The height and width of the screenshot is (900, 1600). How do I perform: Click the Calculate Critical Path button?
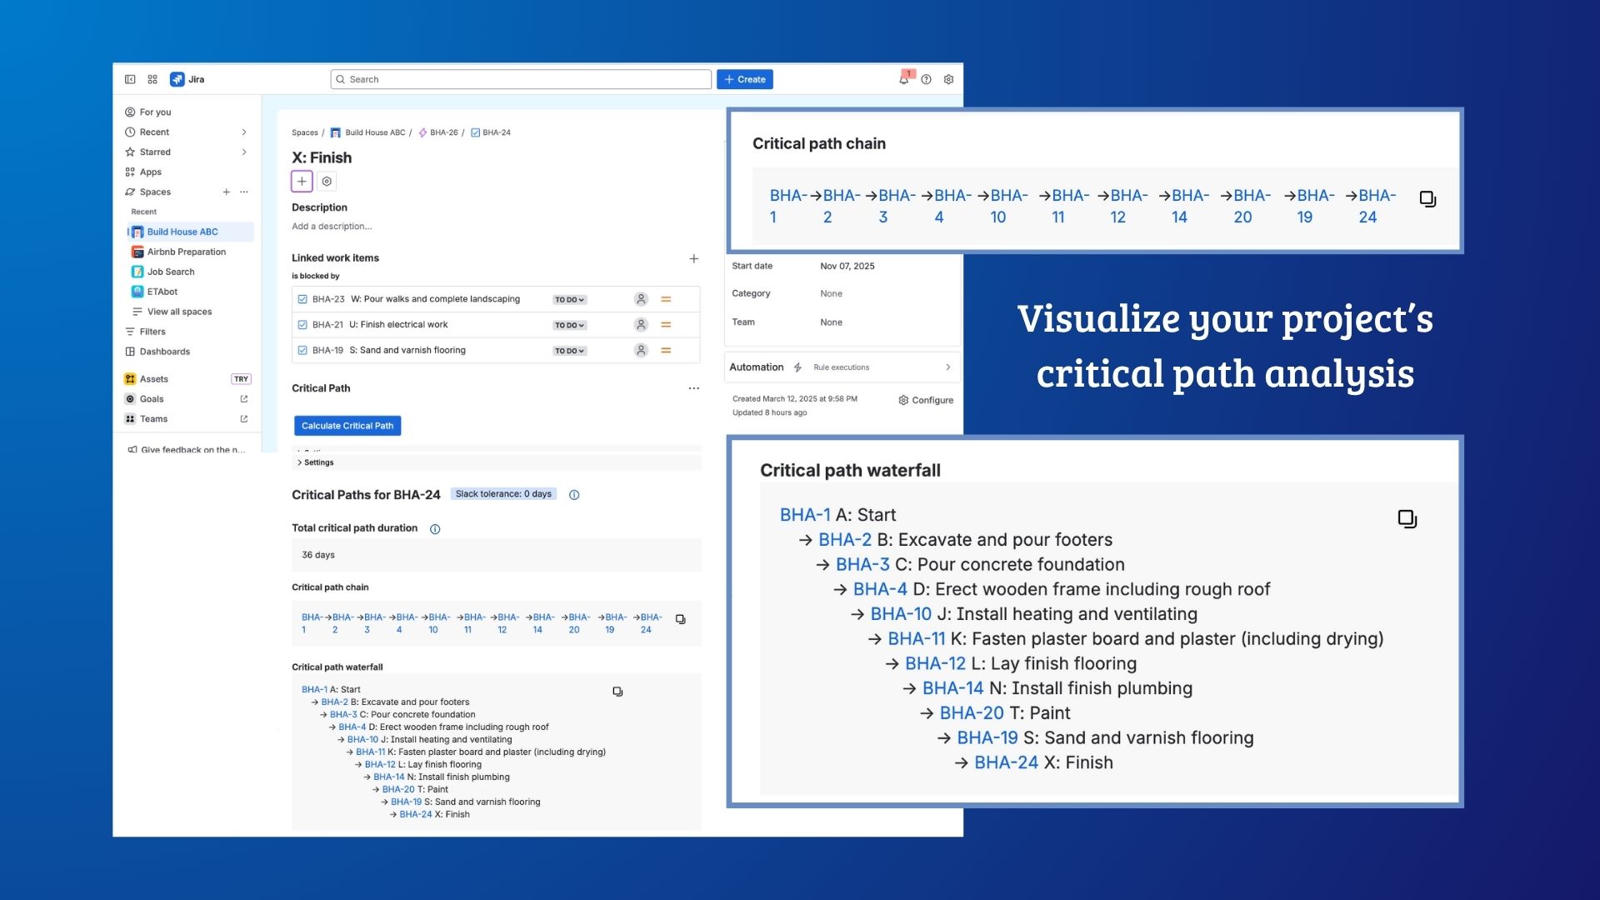click(x=347, y=425)
